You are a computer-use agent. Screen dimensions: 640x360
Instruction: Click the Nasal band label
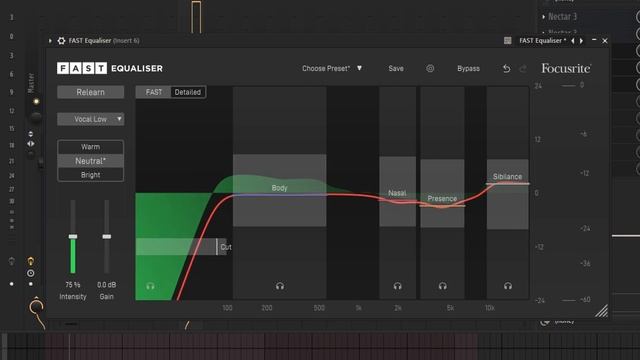397,193
